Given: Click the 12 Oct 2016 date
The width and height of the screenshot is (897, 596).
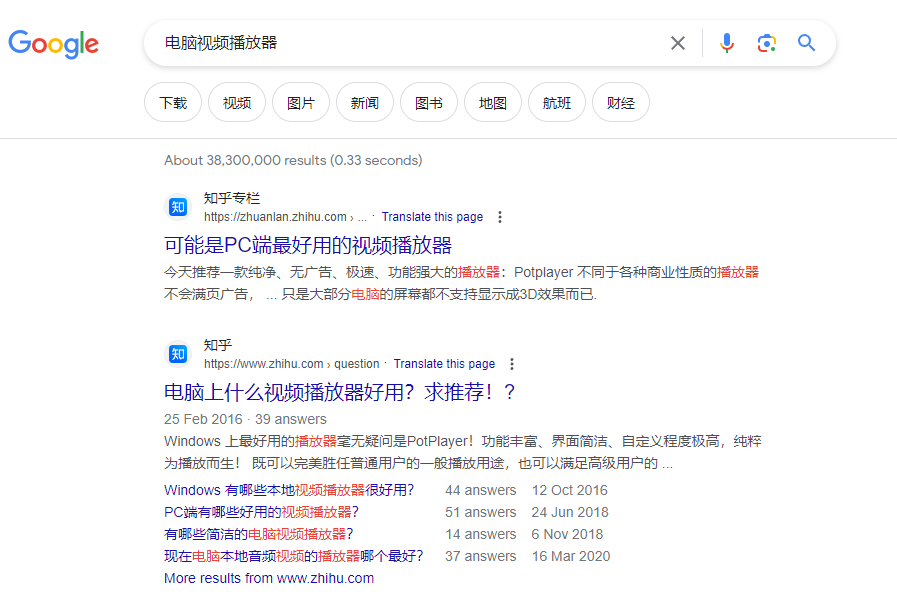Looking at the screenshot, I should coord(570,490).
